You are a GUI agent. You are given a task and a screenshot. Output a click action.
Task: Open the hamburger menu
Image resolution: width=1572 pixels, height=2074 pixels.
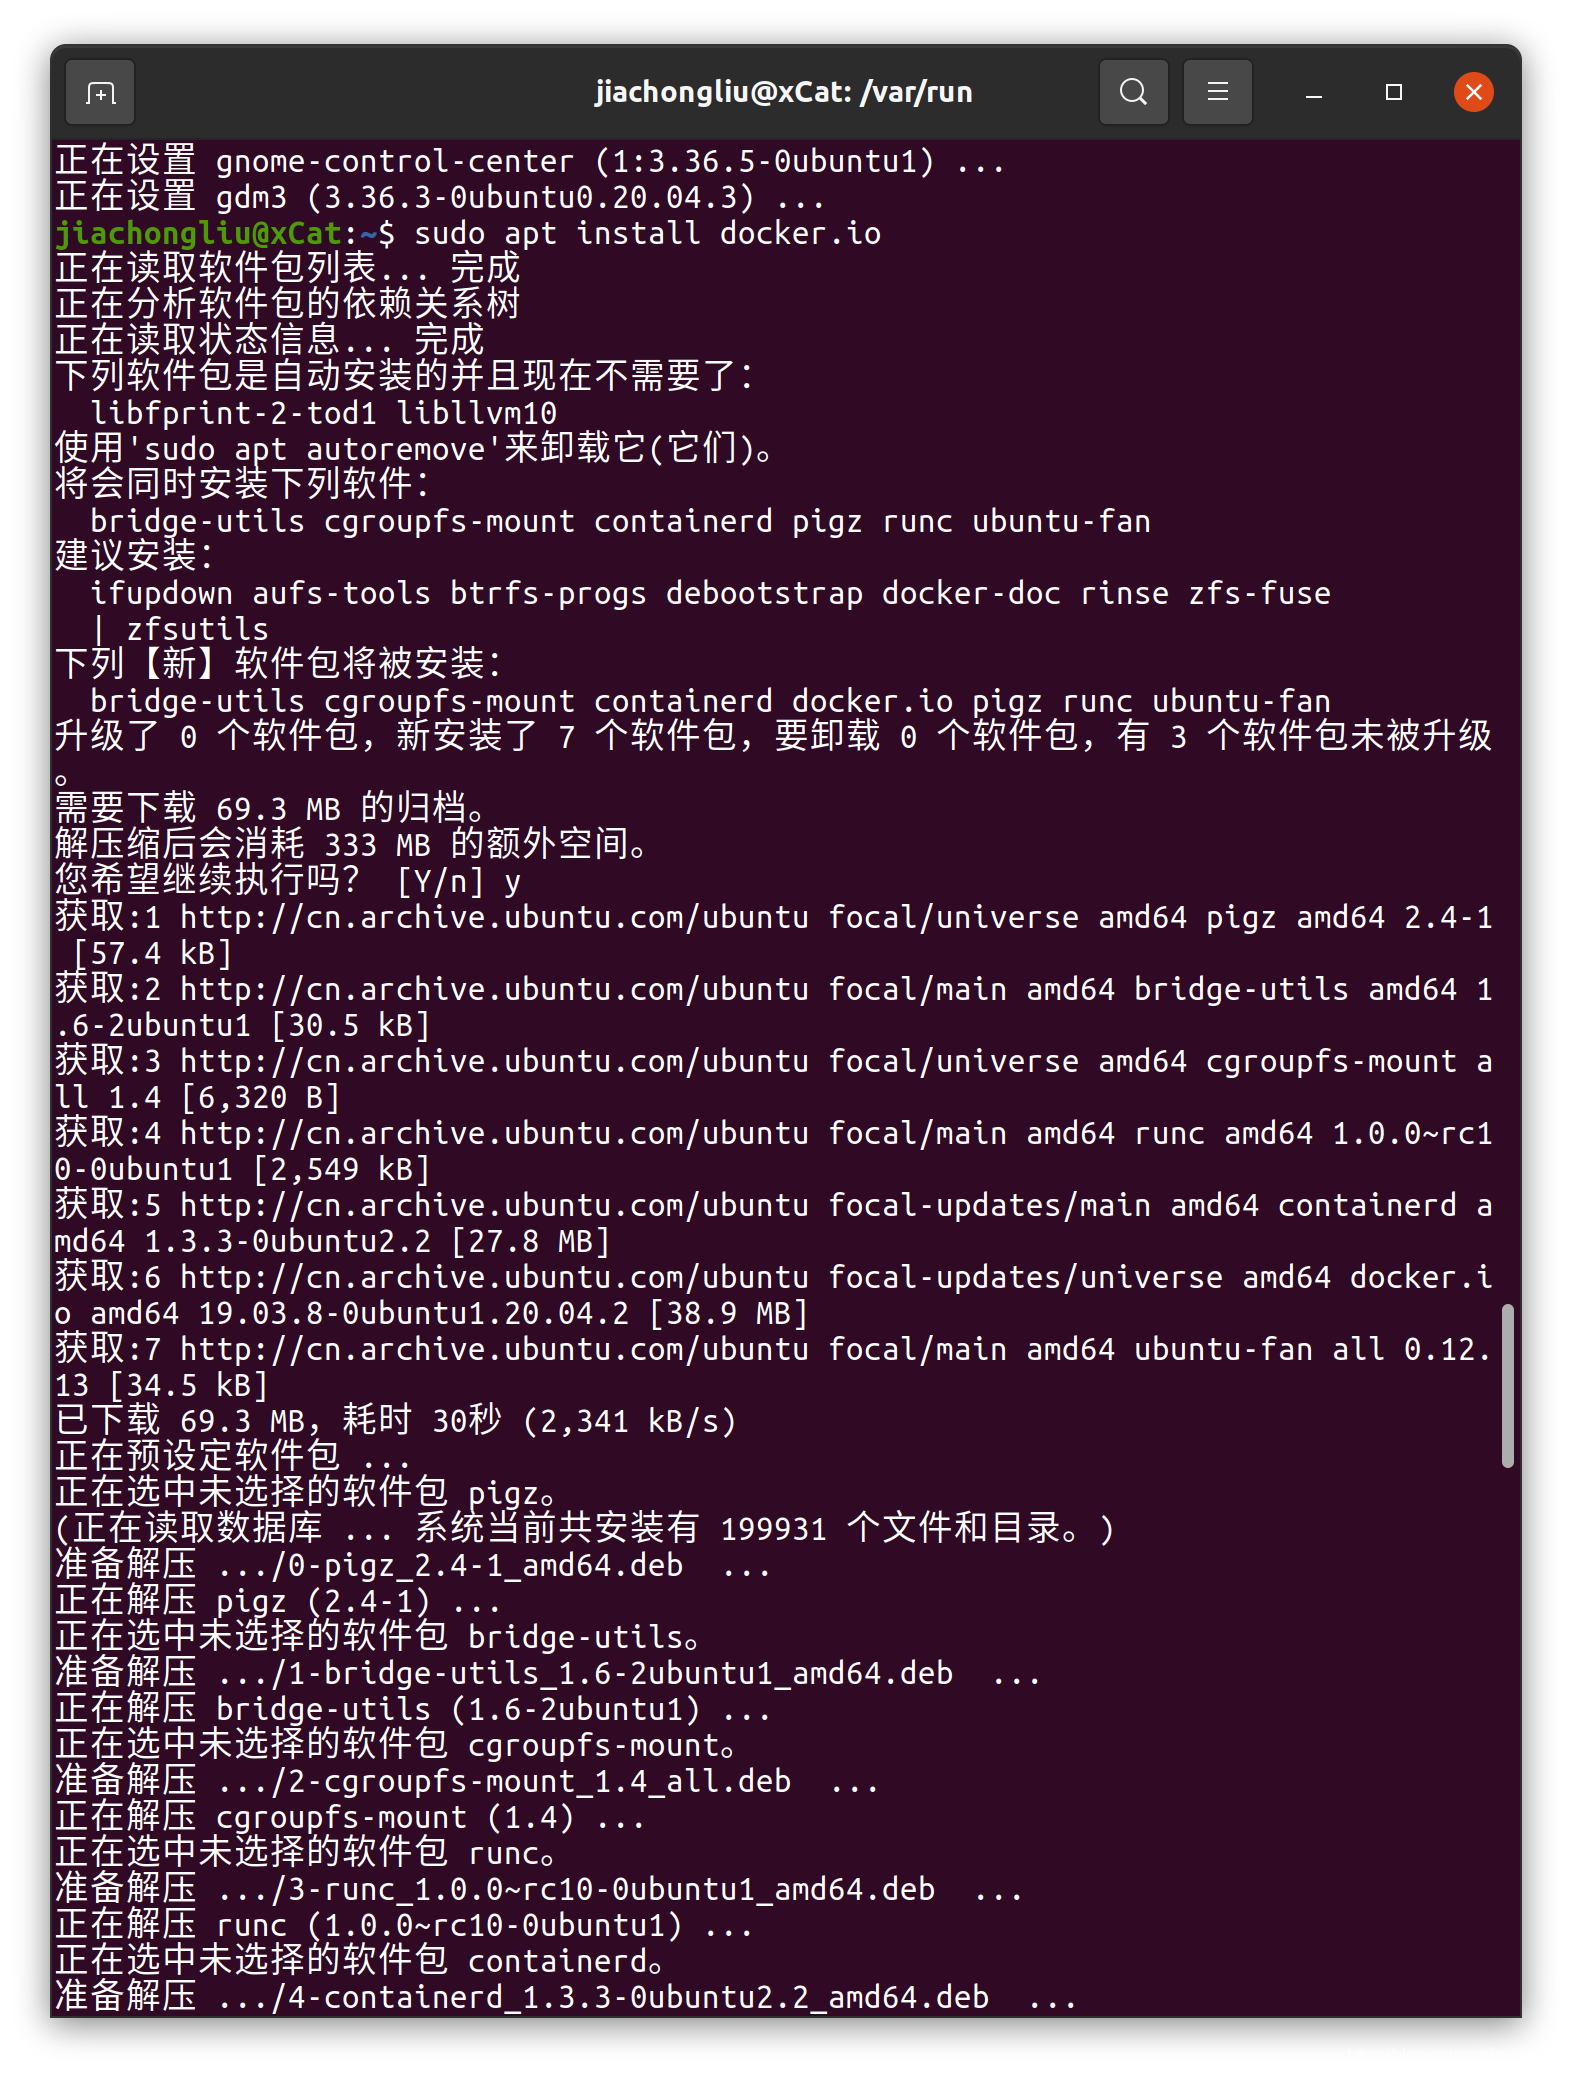(x=1217, y=93)
